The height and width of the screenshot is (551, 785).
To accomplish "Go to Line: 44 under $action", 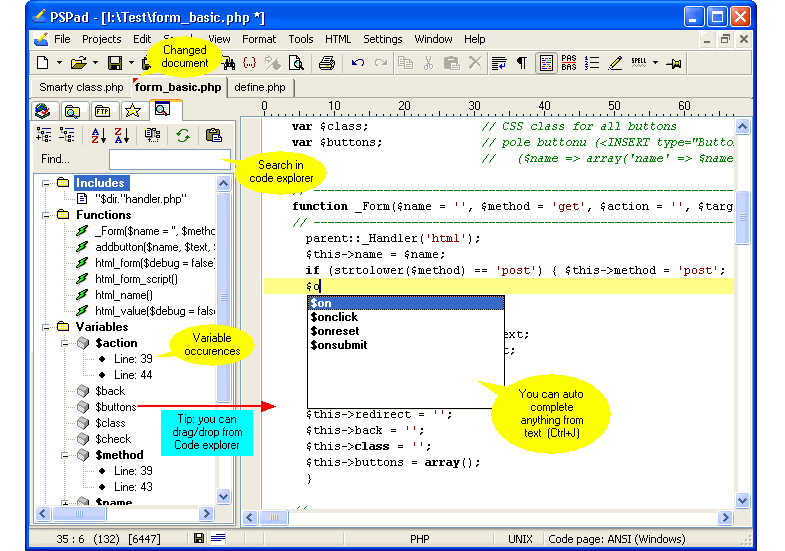I will (133, 375).
